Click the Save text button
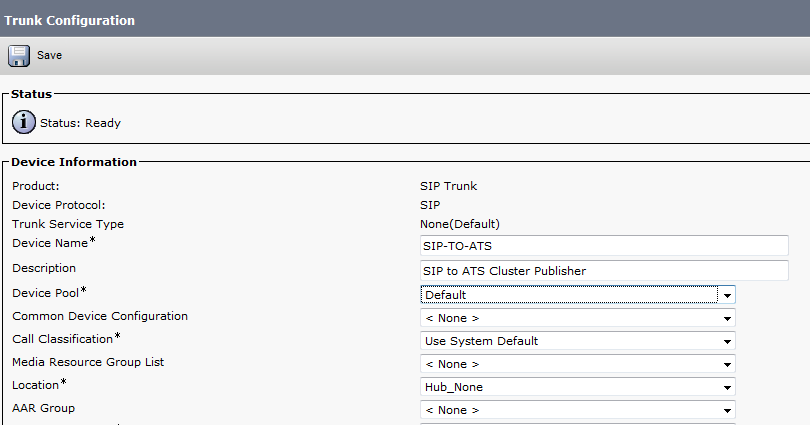 49,56
